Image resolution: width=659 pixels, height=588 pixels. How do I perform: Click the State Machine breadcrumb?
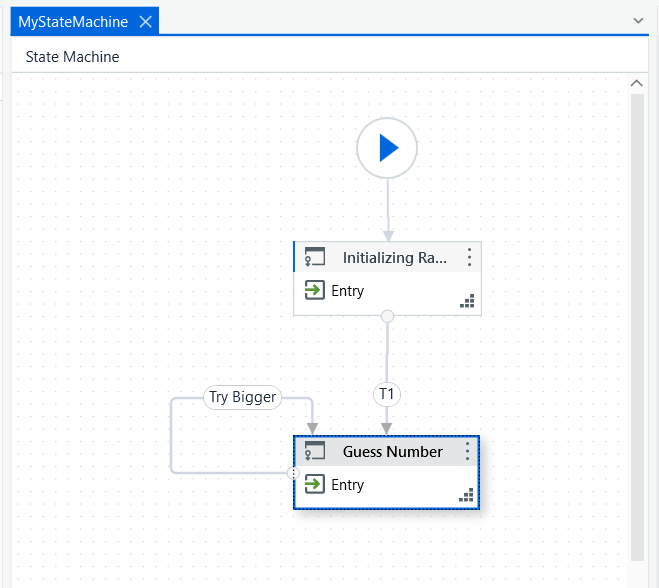pyautogui.click(x=72, y=57)
